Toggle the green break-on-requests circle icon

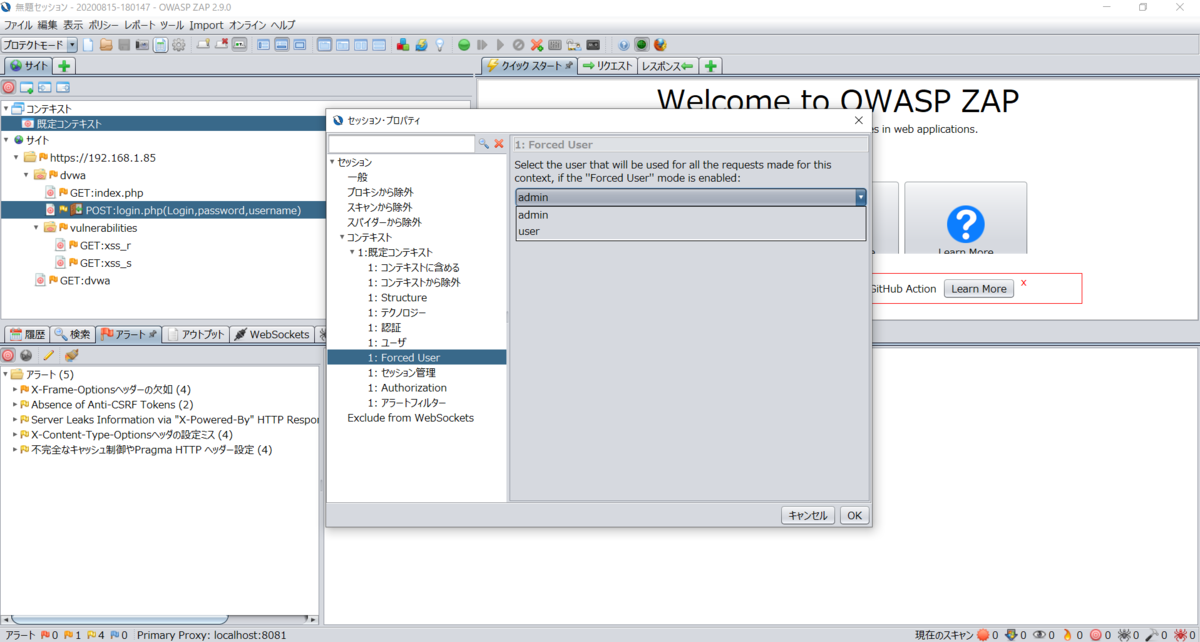point(464,45)
